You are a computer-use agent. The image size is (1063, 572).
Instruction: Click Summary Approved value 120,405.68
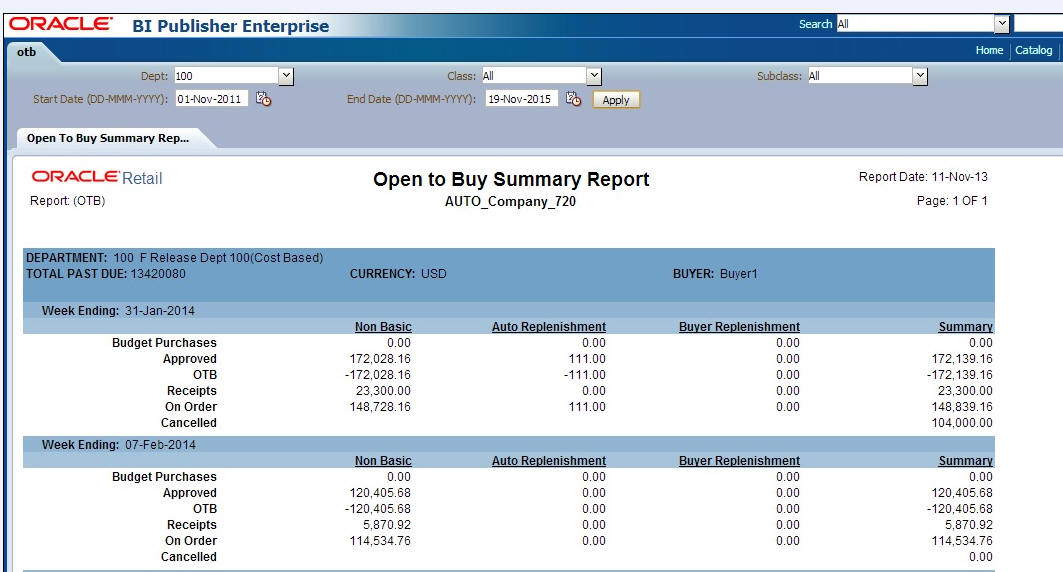(x=962, y=493)
